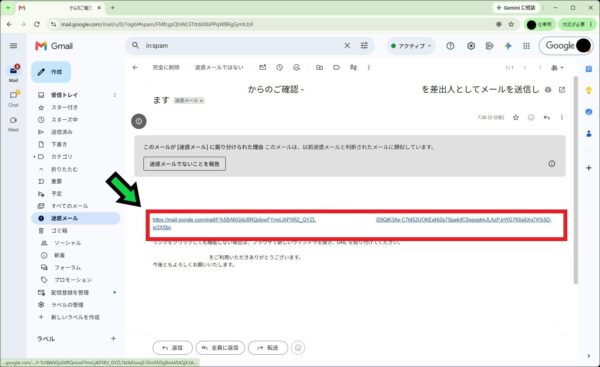The height and width of the screenshot is (367, 600).
Task: Click the Print all icon
Action: point(548,90)
